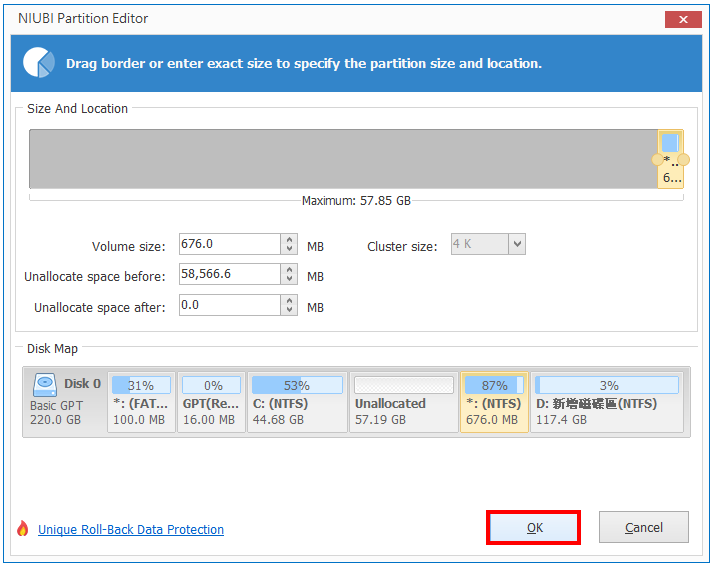Open the Cluster size dropdown
This screenshot has height=567, width=719.
coord(517,244)
